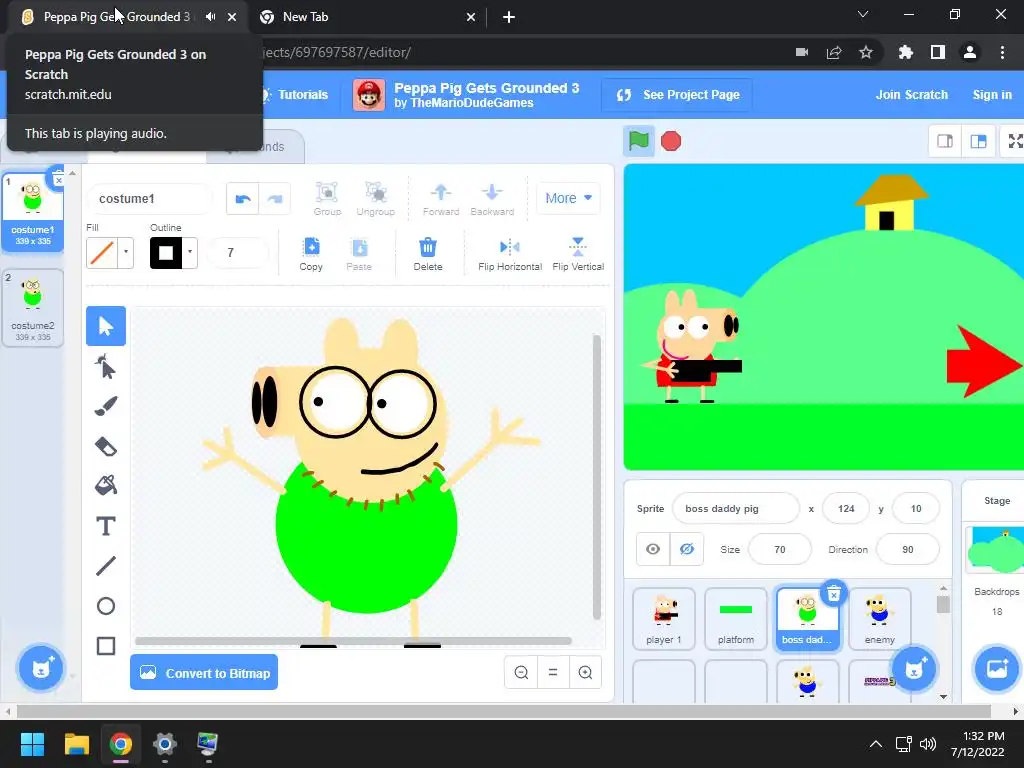Switch to small stage layout
Viewport: 1024px width, 768px height.
(x=945, y=141)
